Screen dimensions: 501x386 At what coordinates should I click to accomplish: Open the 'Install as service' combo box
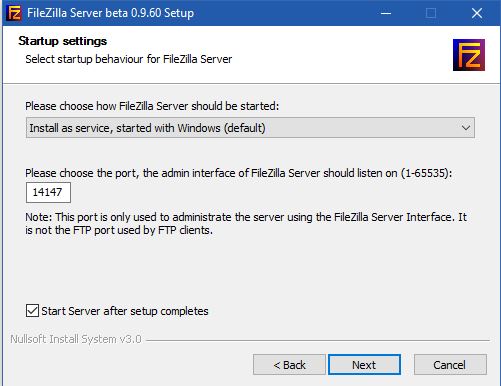click(250, 128)
